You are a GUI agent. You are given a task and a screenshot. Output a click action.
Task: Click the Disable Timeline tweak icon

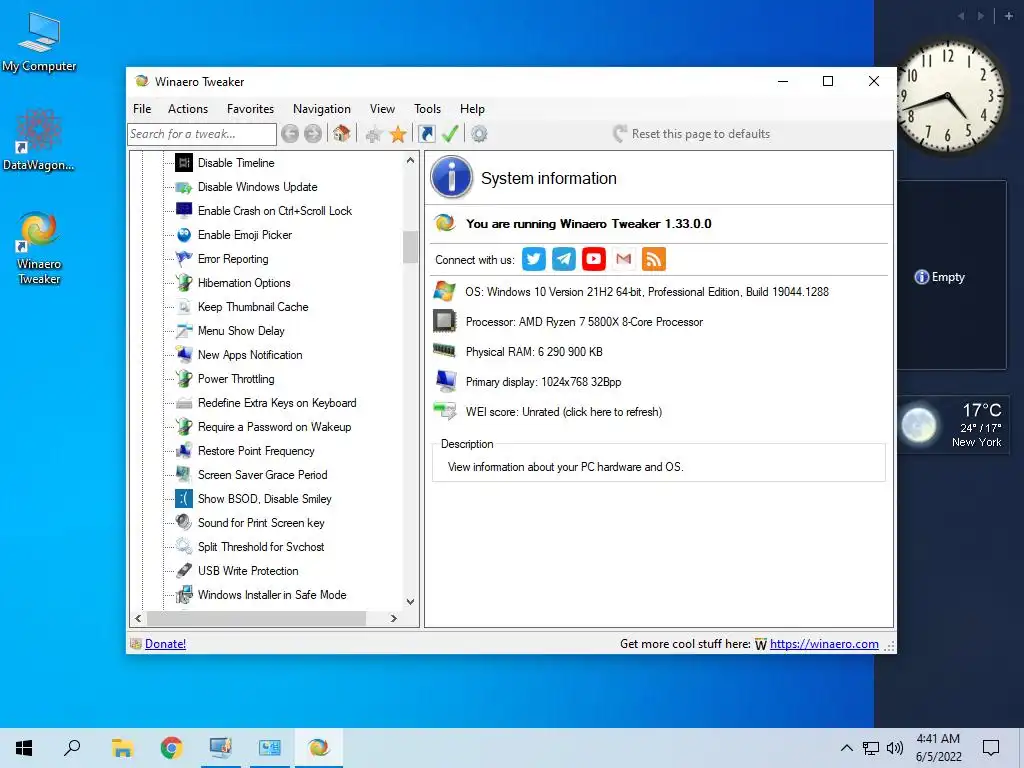click(184, 163)
